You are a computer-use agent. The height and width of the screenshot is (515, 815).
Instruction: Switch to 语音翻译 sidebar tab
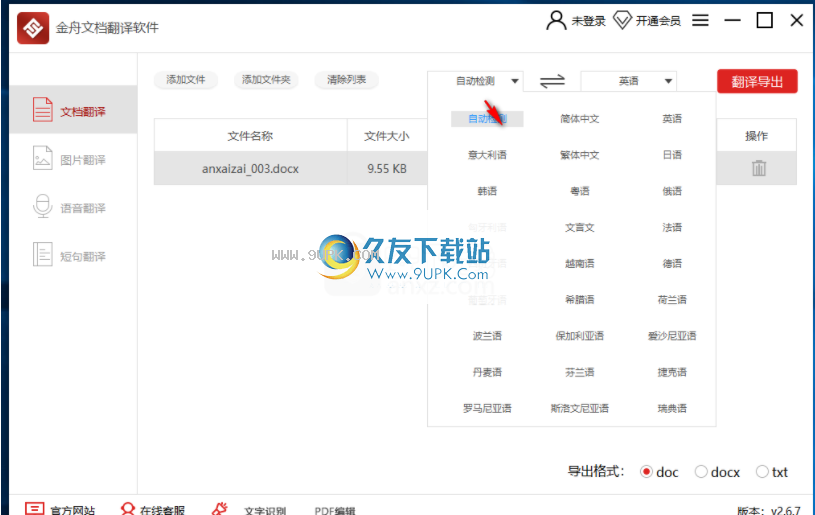click(x=73, y=206)
